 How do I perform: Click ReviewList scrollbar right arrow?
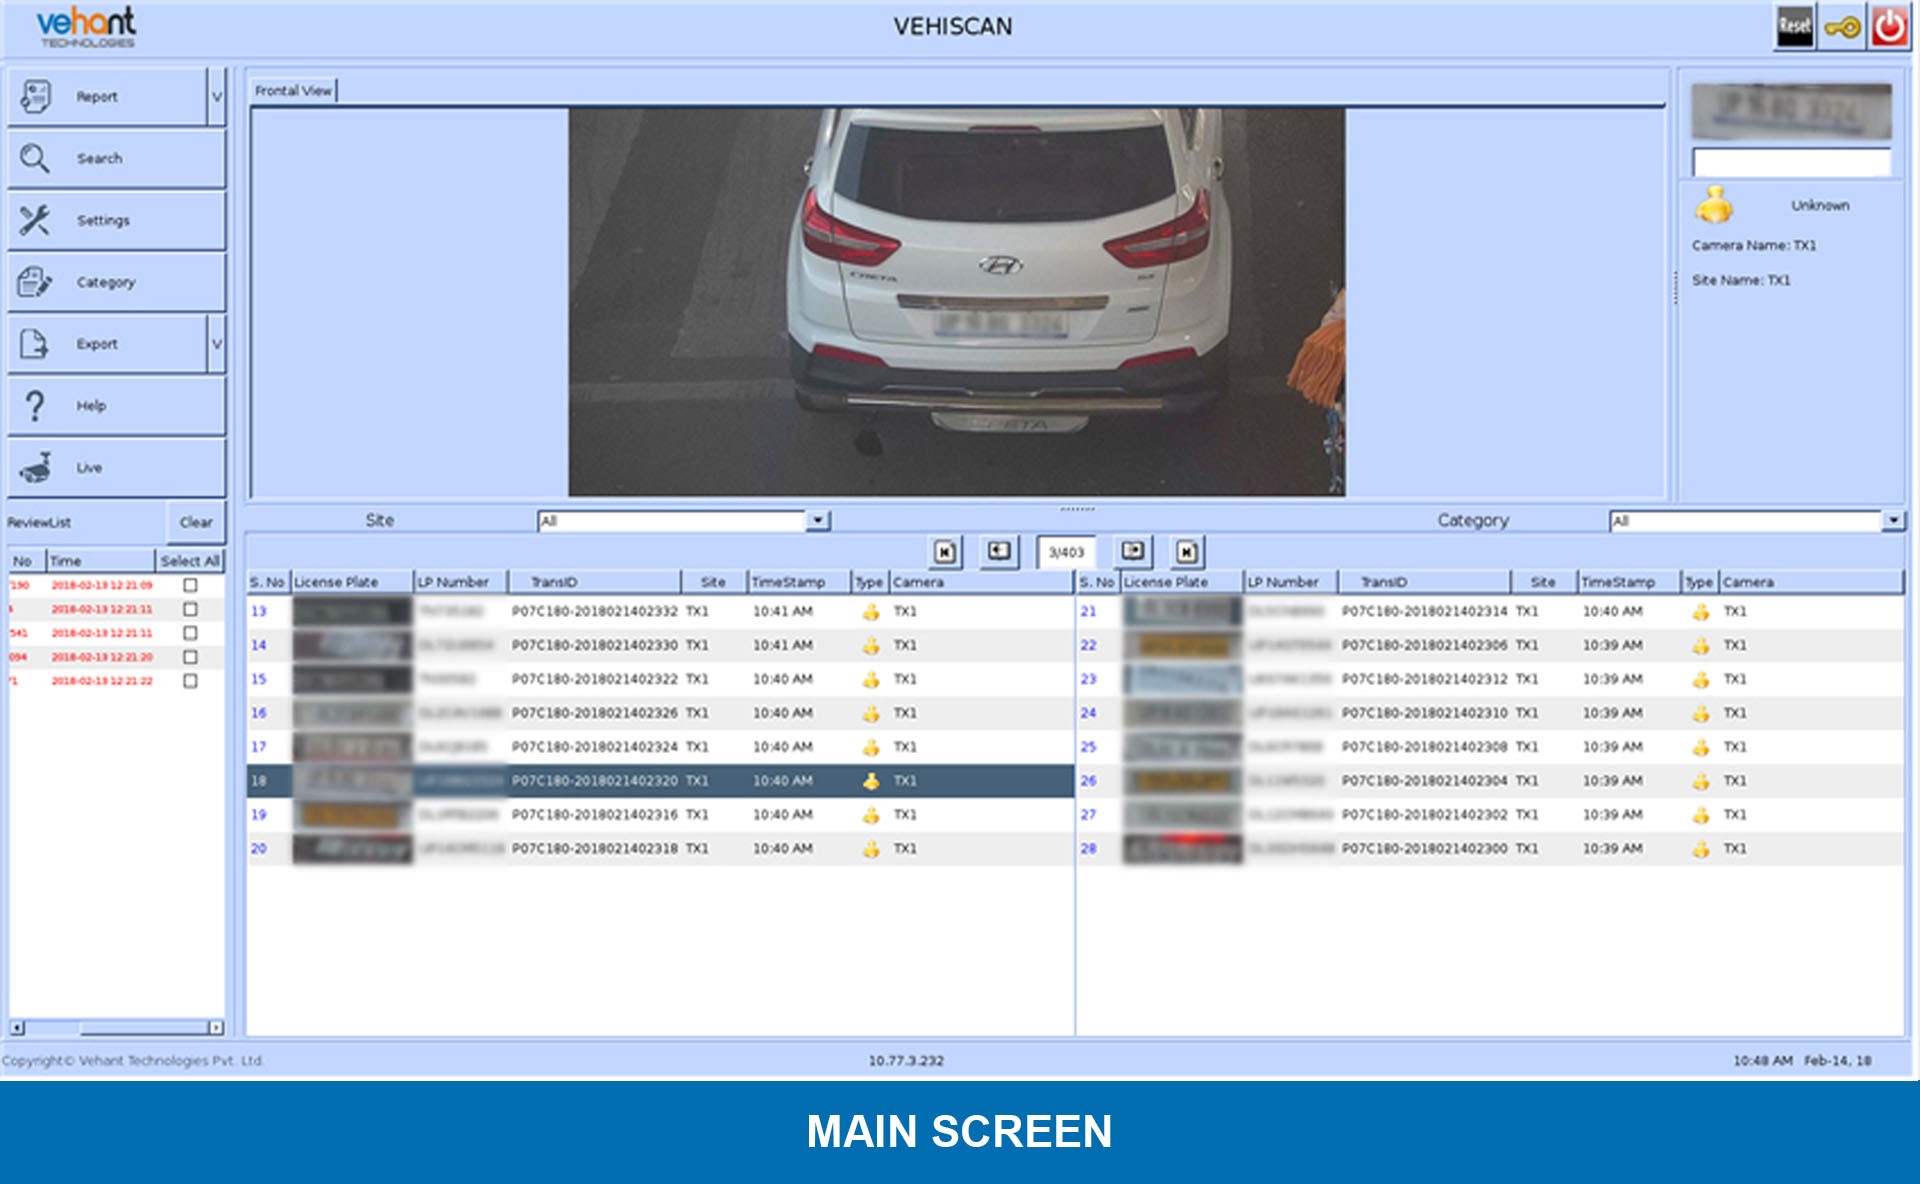[x=215, y=1027]
